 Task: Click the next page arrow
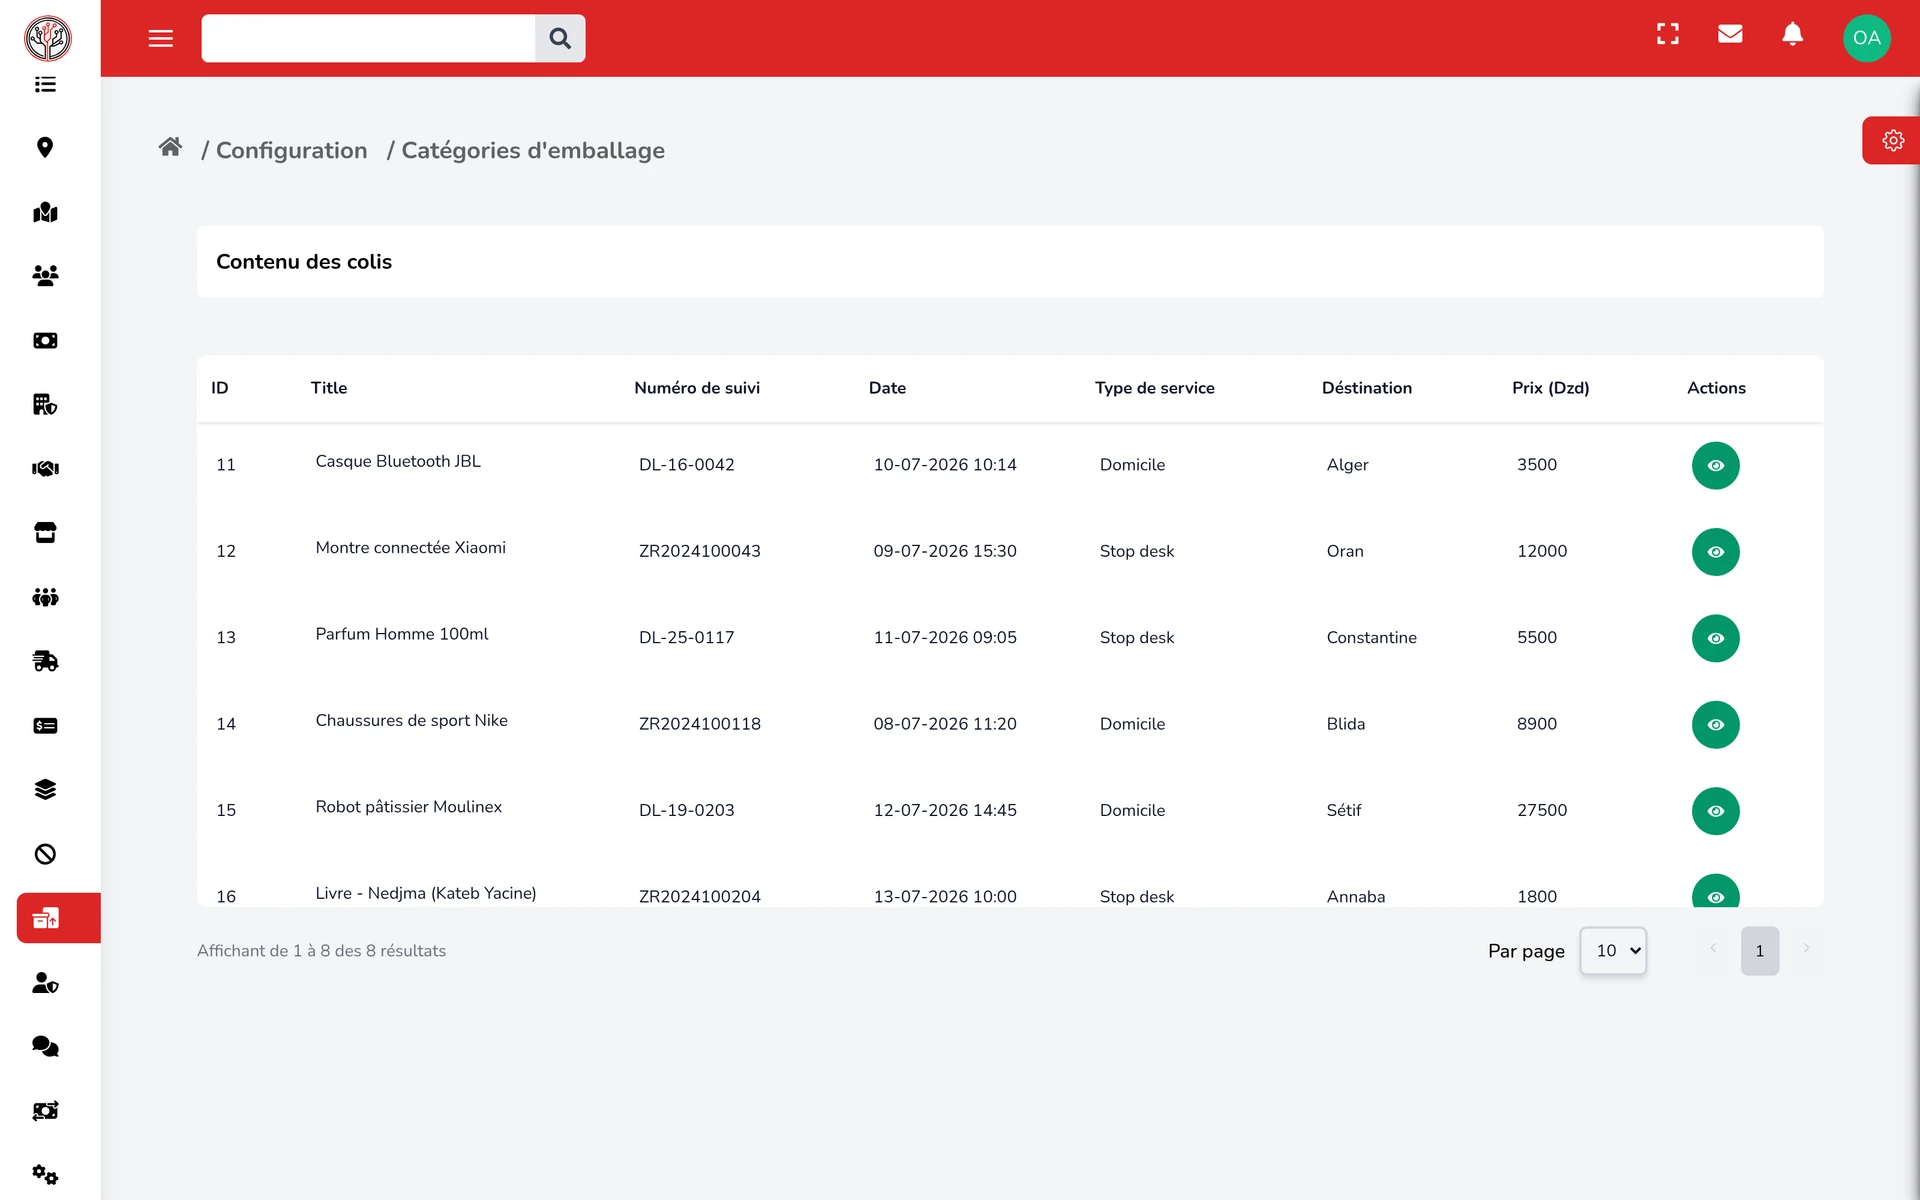[x=1806, y=948]
